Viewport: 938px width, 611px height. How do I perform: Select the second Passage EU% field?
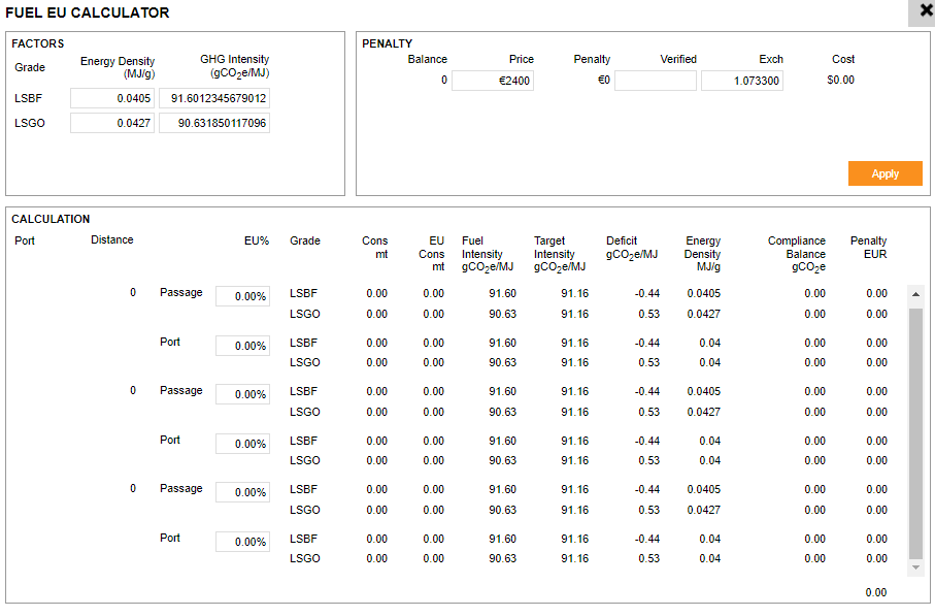pyautogui.click(x=242, y=395)
